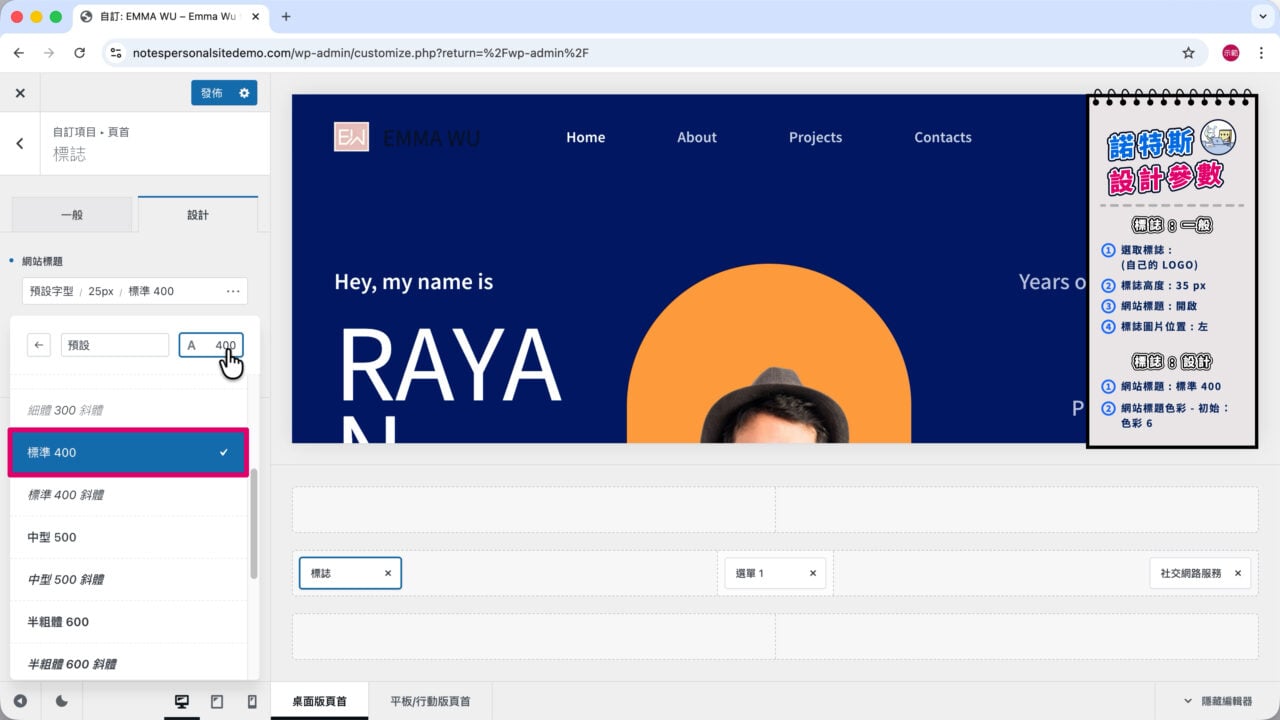Screen dimensions: 1280x720
Task: Click the font weight list scrollbar
Action: [254, 523]
